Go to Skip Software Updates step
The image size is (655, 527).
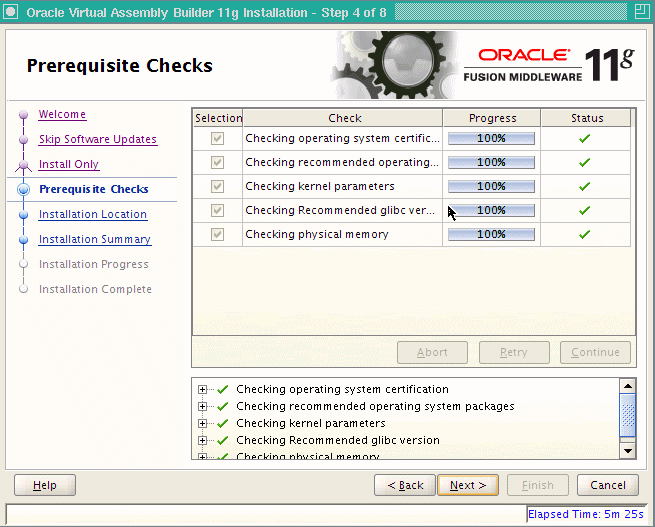(98, 139)
